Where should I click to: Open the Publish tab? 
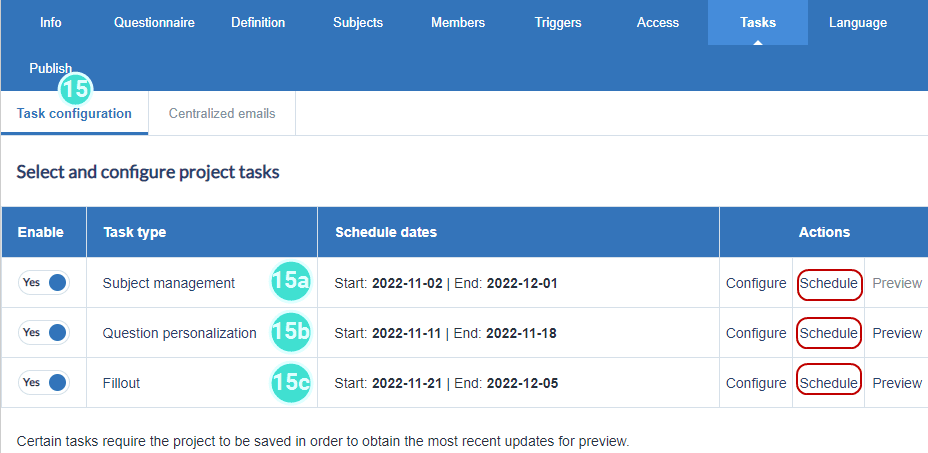(x=50, y=68)
